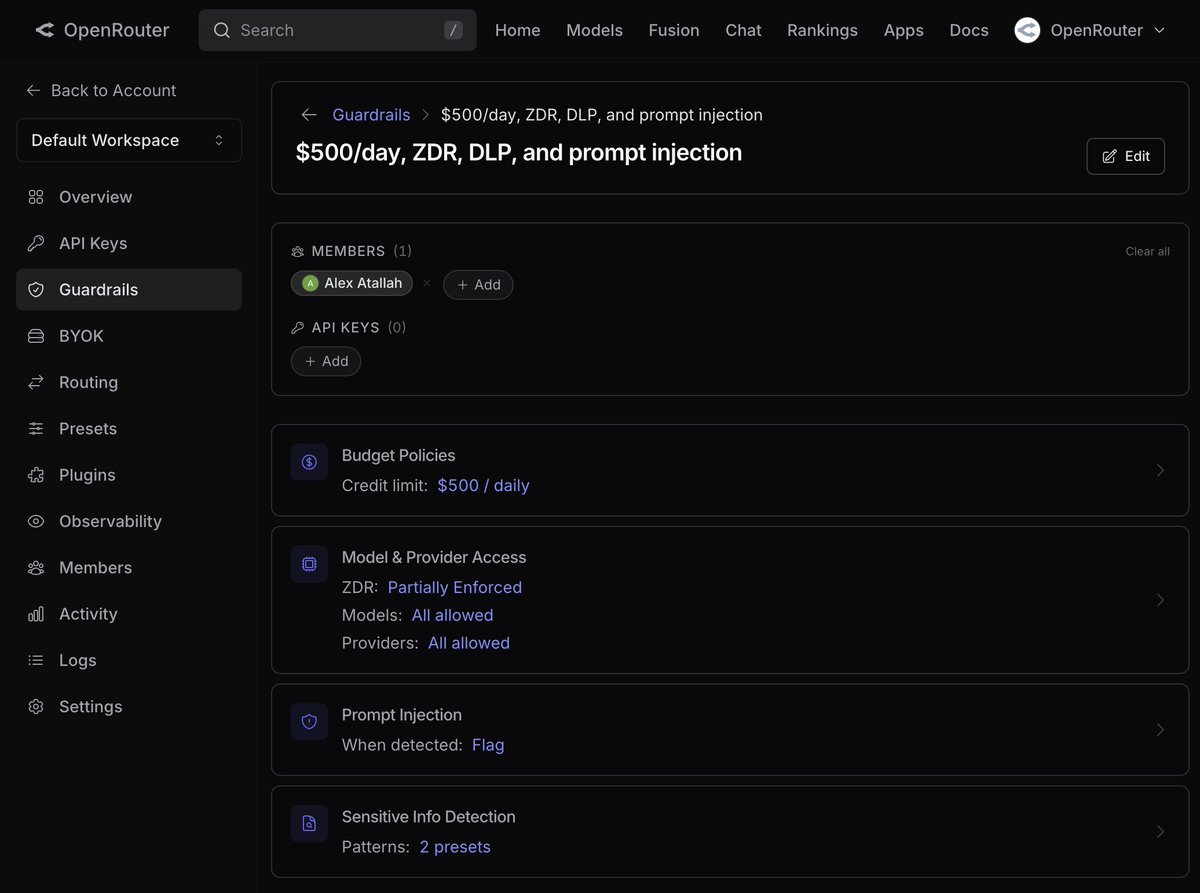Click the Partially Enforced ZDR value
The image size is (1200, 893).
click(455, 587)
